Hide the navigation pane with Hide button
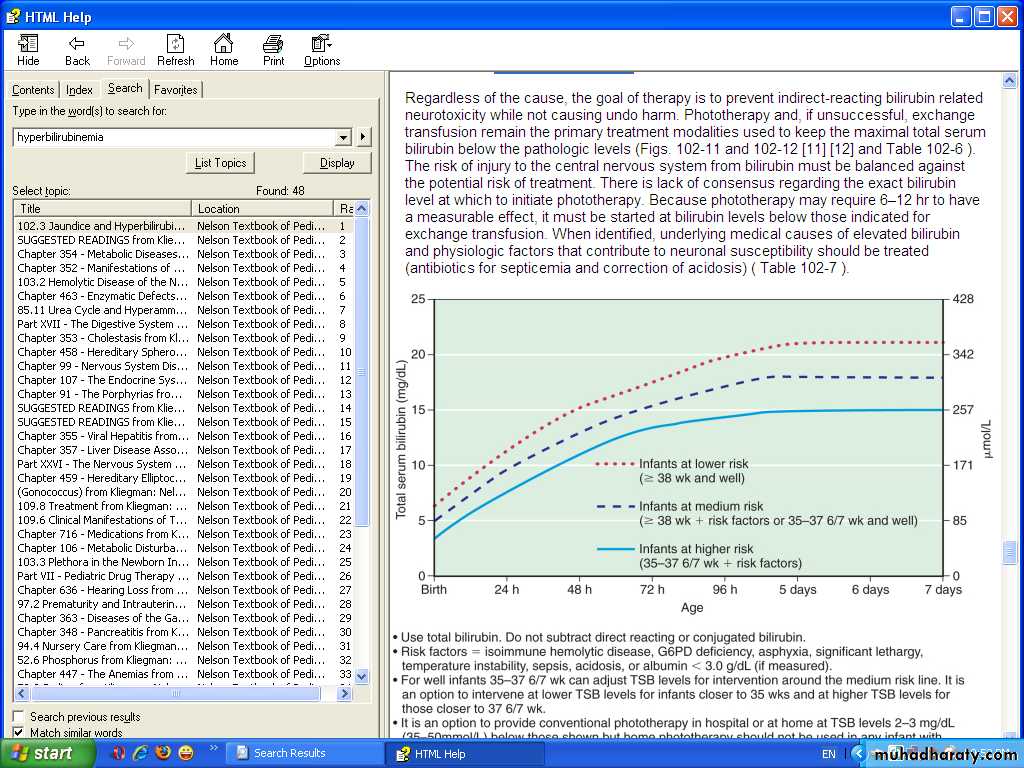This screenshot has width=1024, height=768. point(28,50)
